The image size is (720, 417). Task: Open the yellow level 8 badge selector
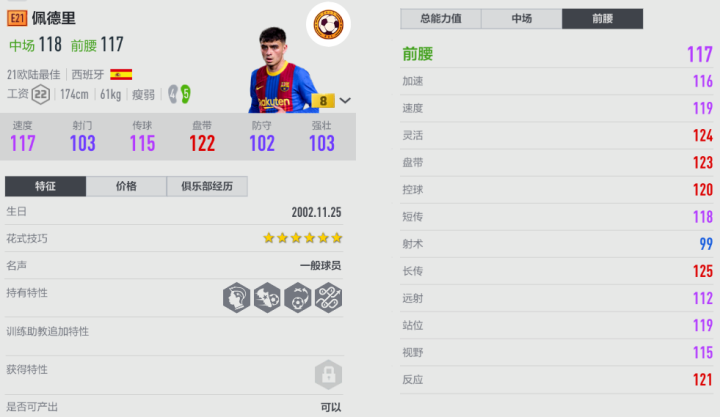(x=323, y=101)
